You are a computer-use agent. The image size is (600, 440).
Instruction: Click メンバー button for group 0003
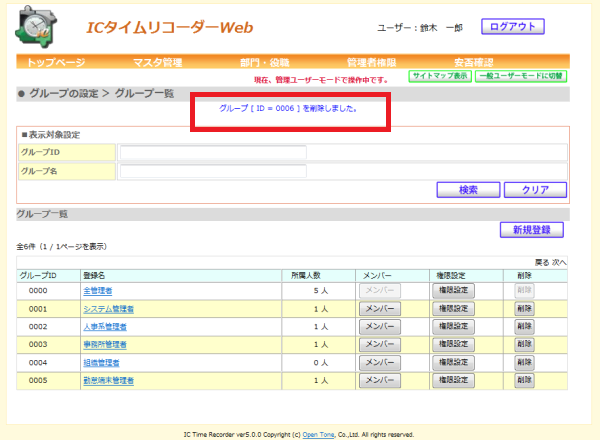click(380, 345)
